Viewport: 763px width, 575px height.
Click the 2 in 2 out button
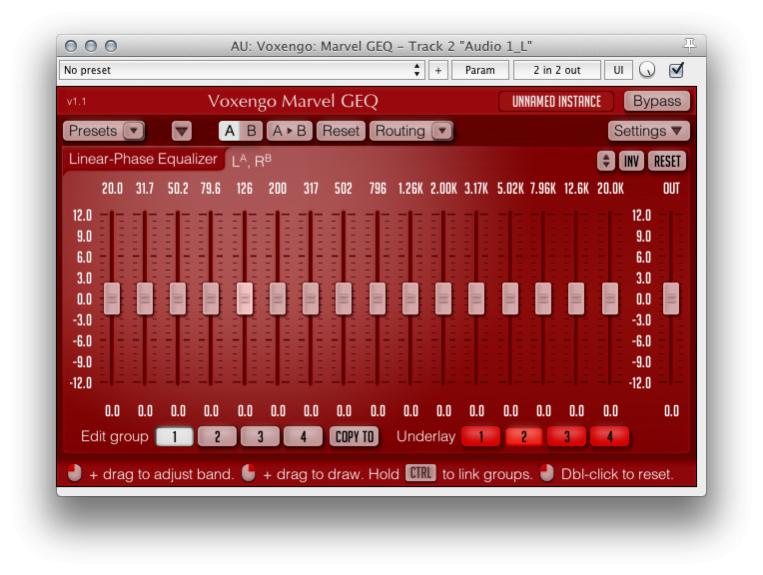point(557,70)
